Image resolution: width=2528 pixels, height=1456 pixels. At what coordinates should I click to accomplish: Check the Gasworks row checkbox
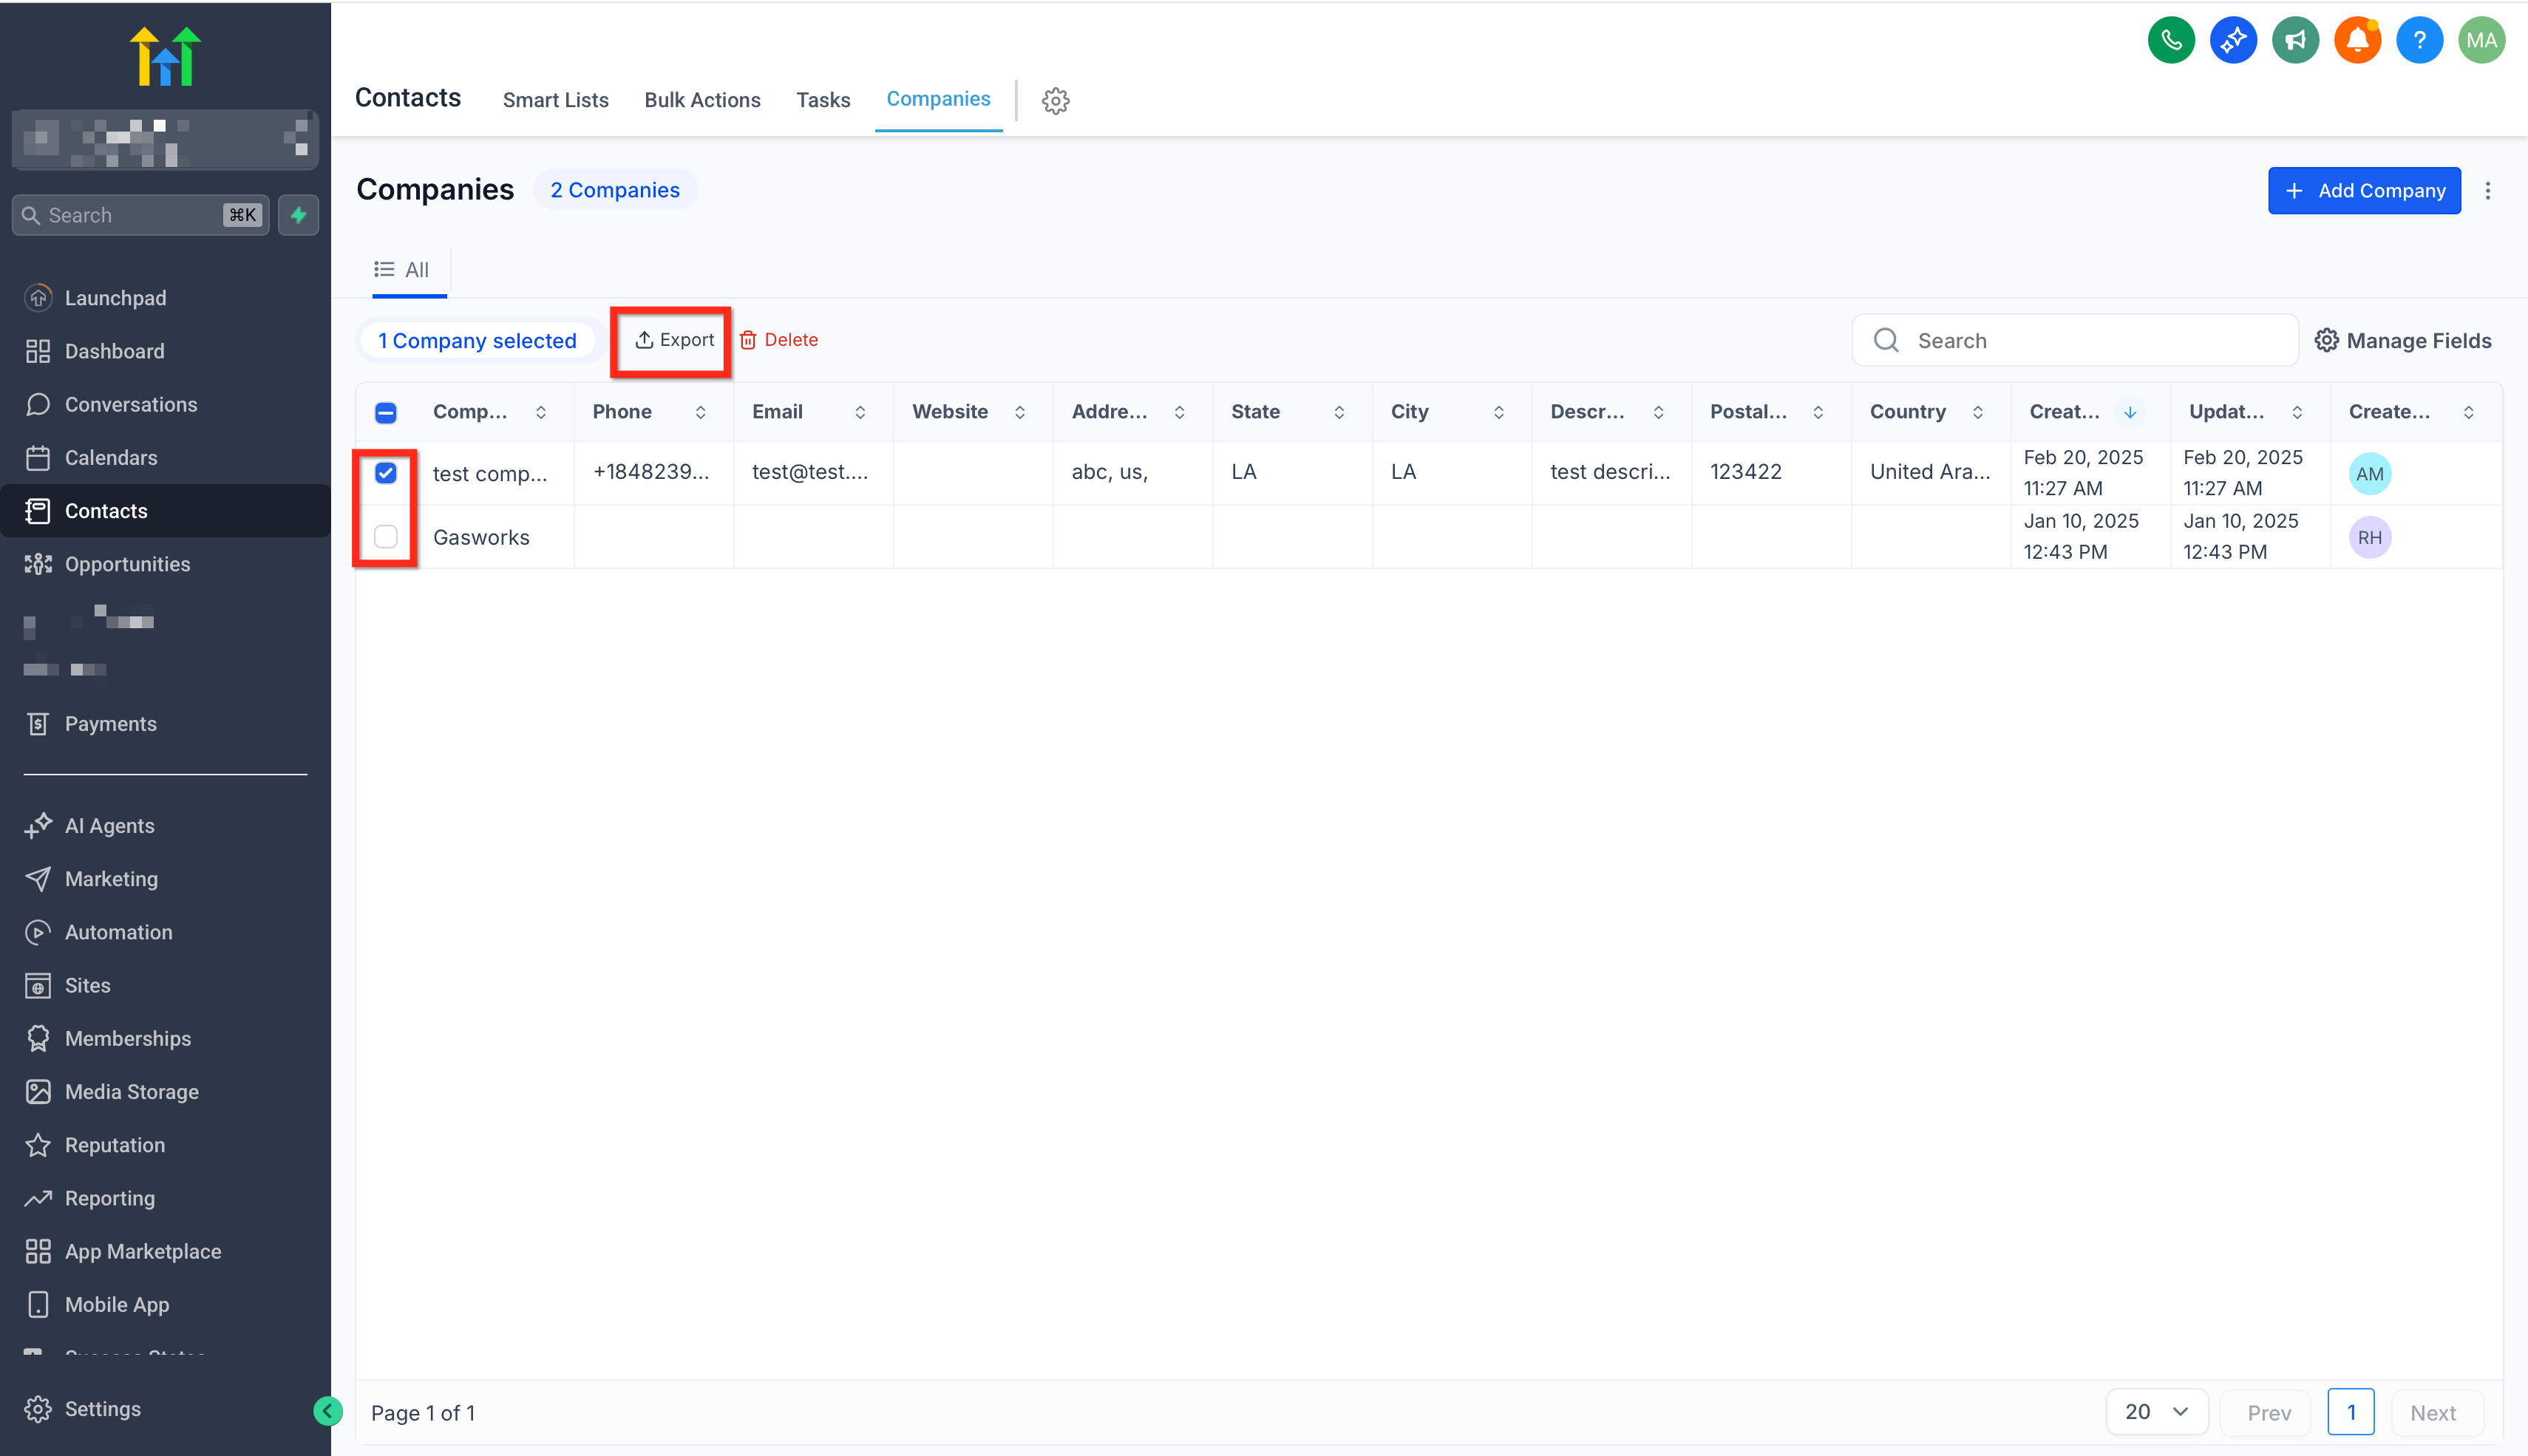tap(385, 537)
